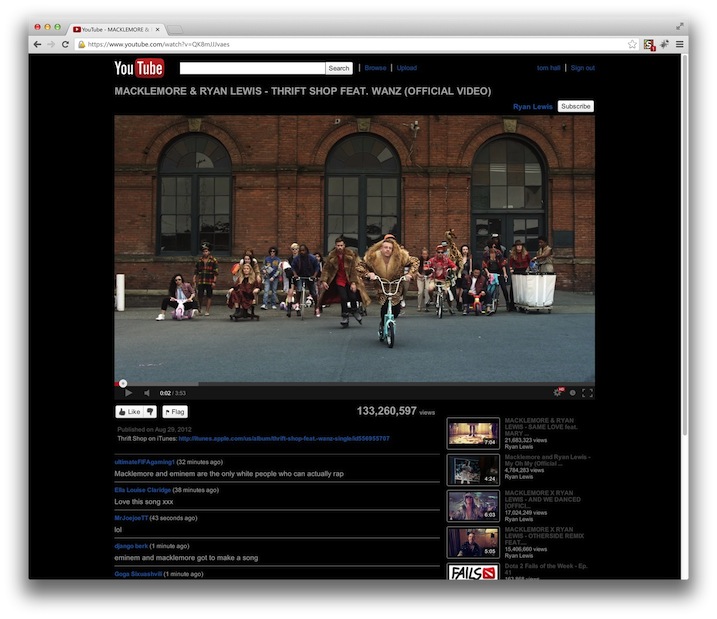
Task: Open the tom hall account link
Action: 548,68
